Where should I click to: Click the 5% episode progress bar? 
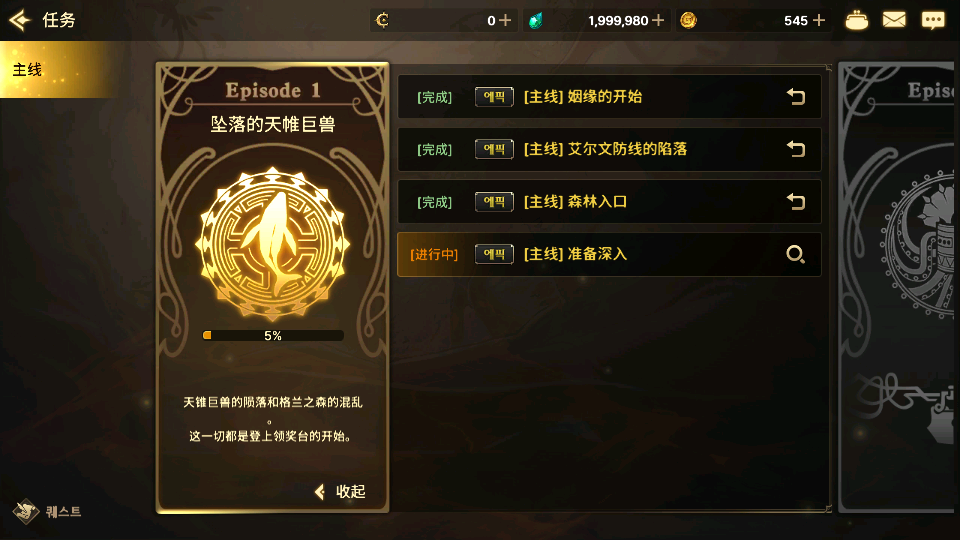pyautogui.click(x=273, y=336)
